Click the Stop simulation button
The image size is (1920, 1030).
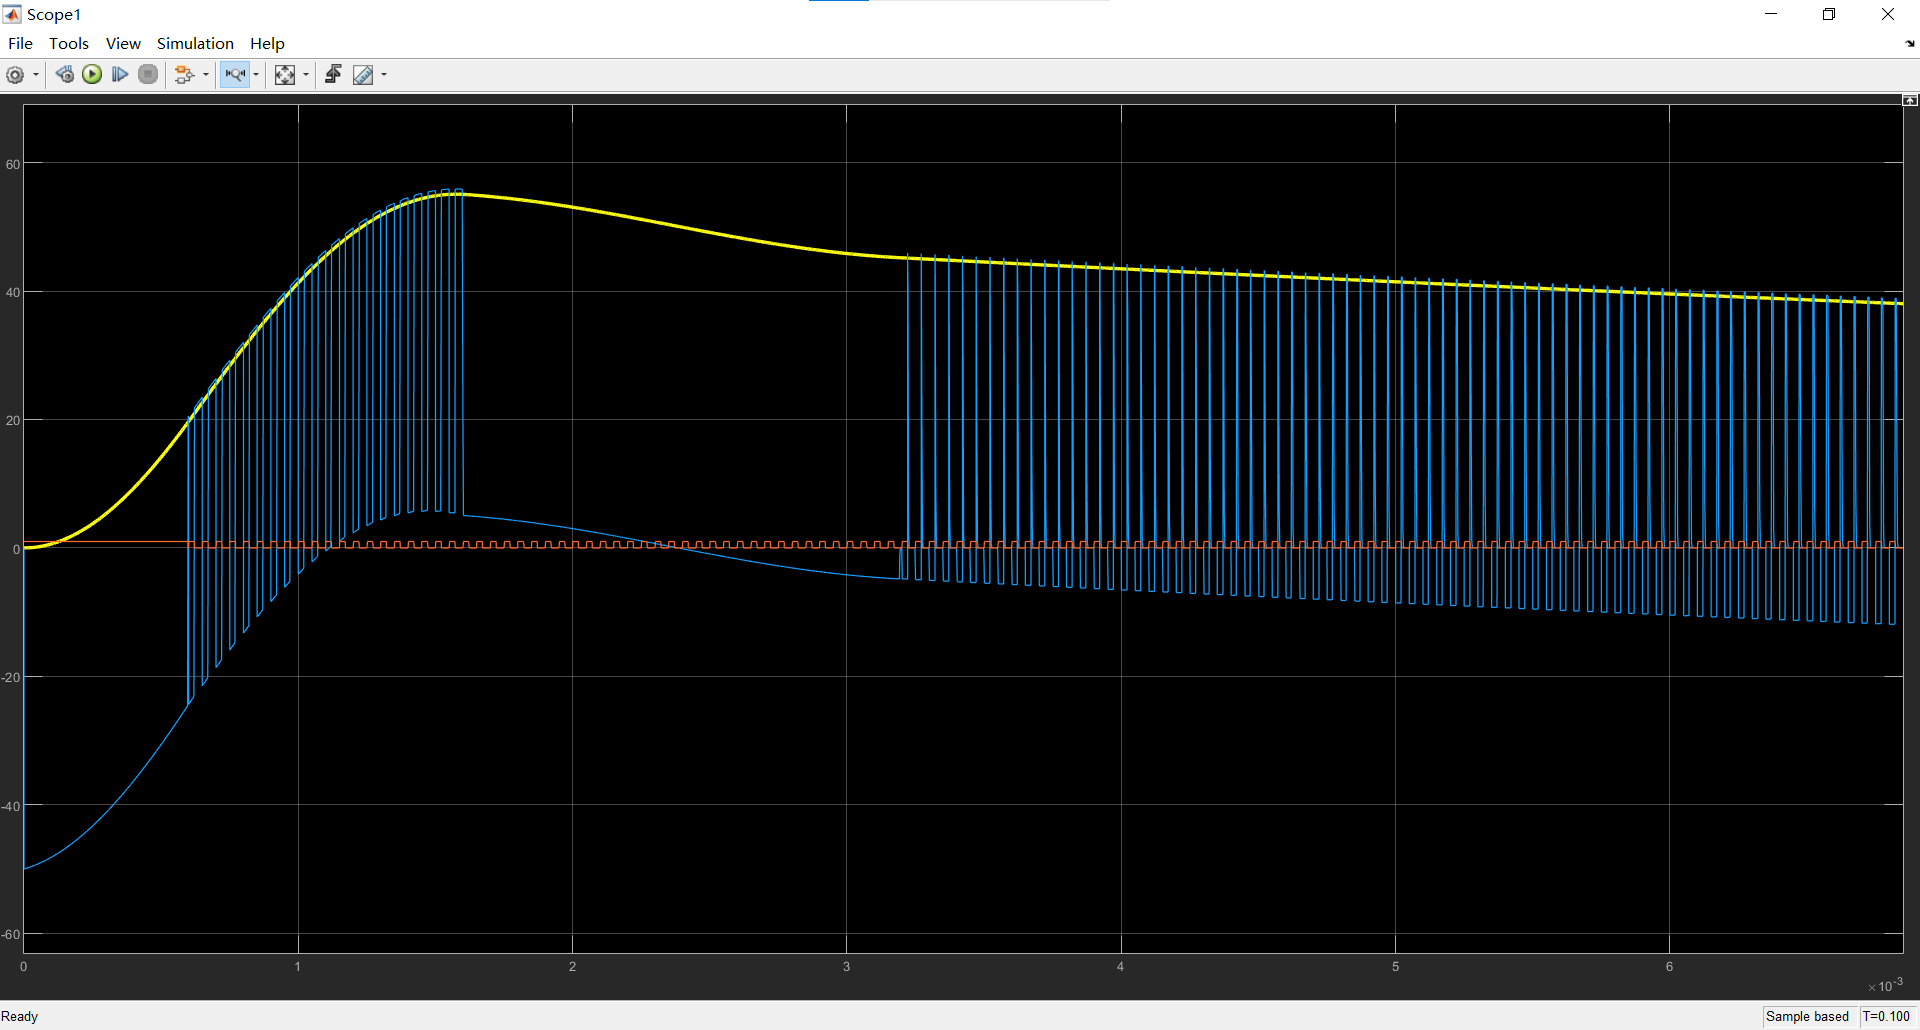pyautogui.click(x=148, y=75)
